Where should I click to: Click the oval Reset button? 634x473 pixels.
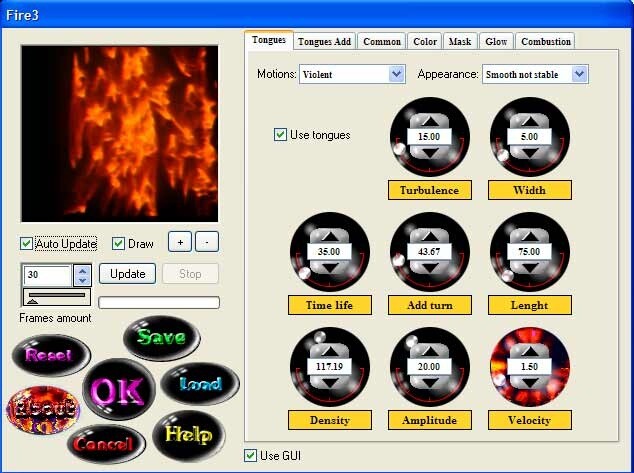tap(51, 355)
